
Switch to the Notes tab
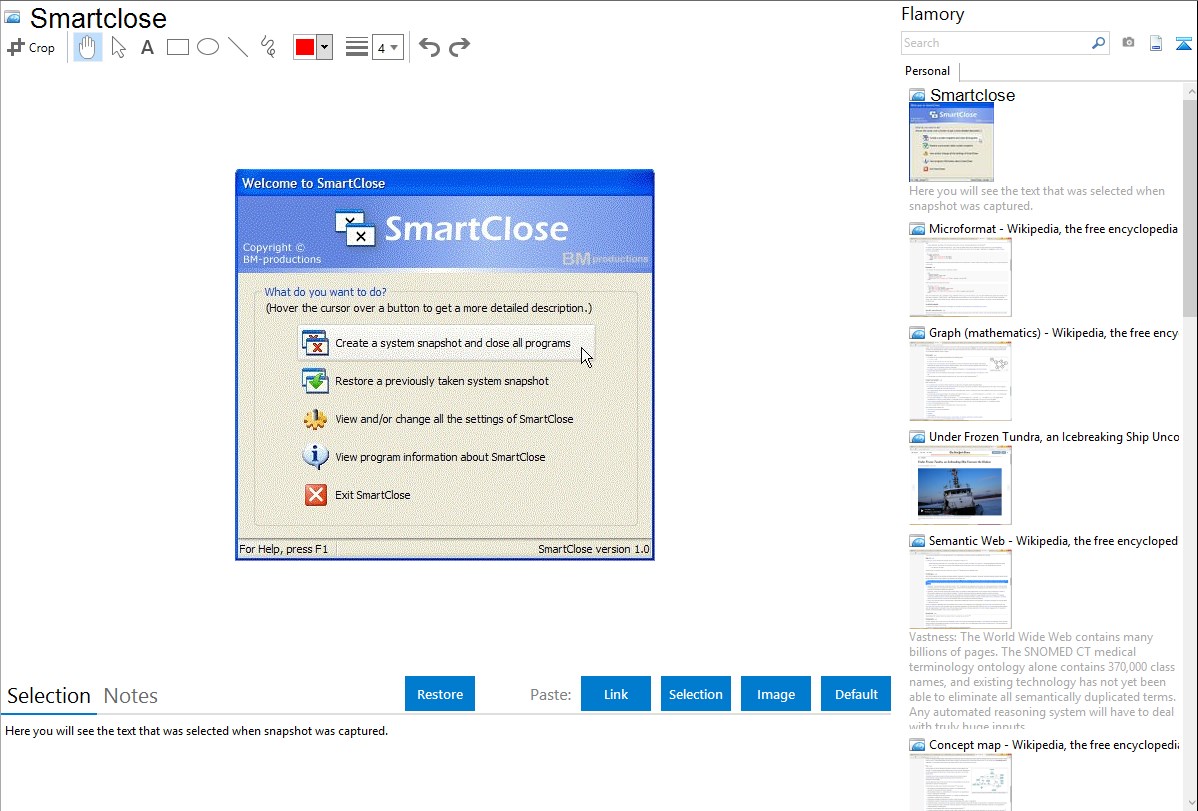[x=131, y=696]
